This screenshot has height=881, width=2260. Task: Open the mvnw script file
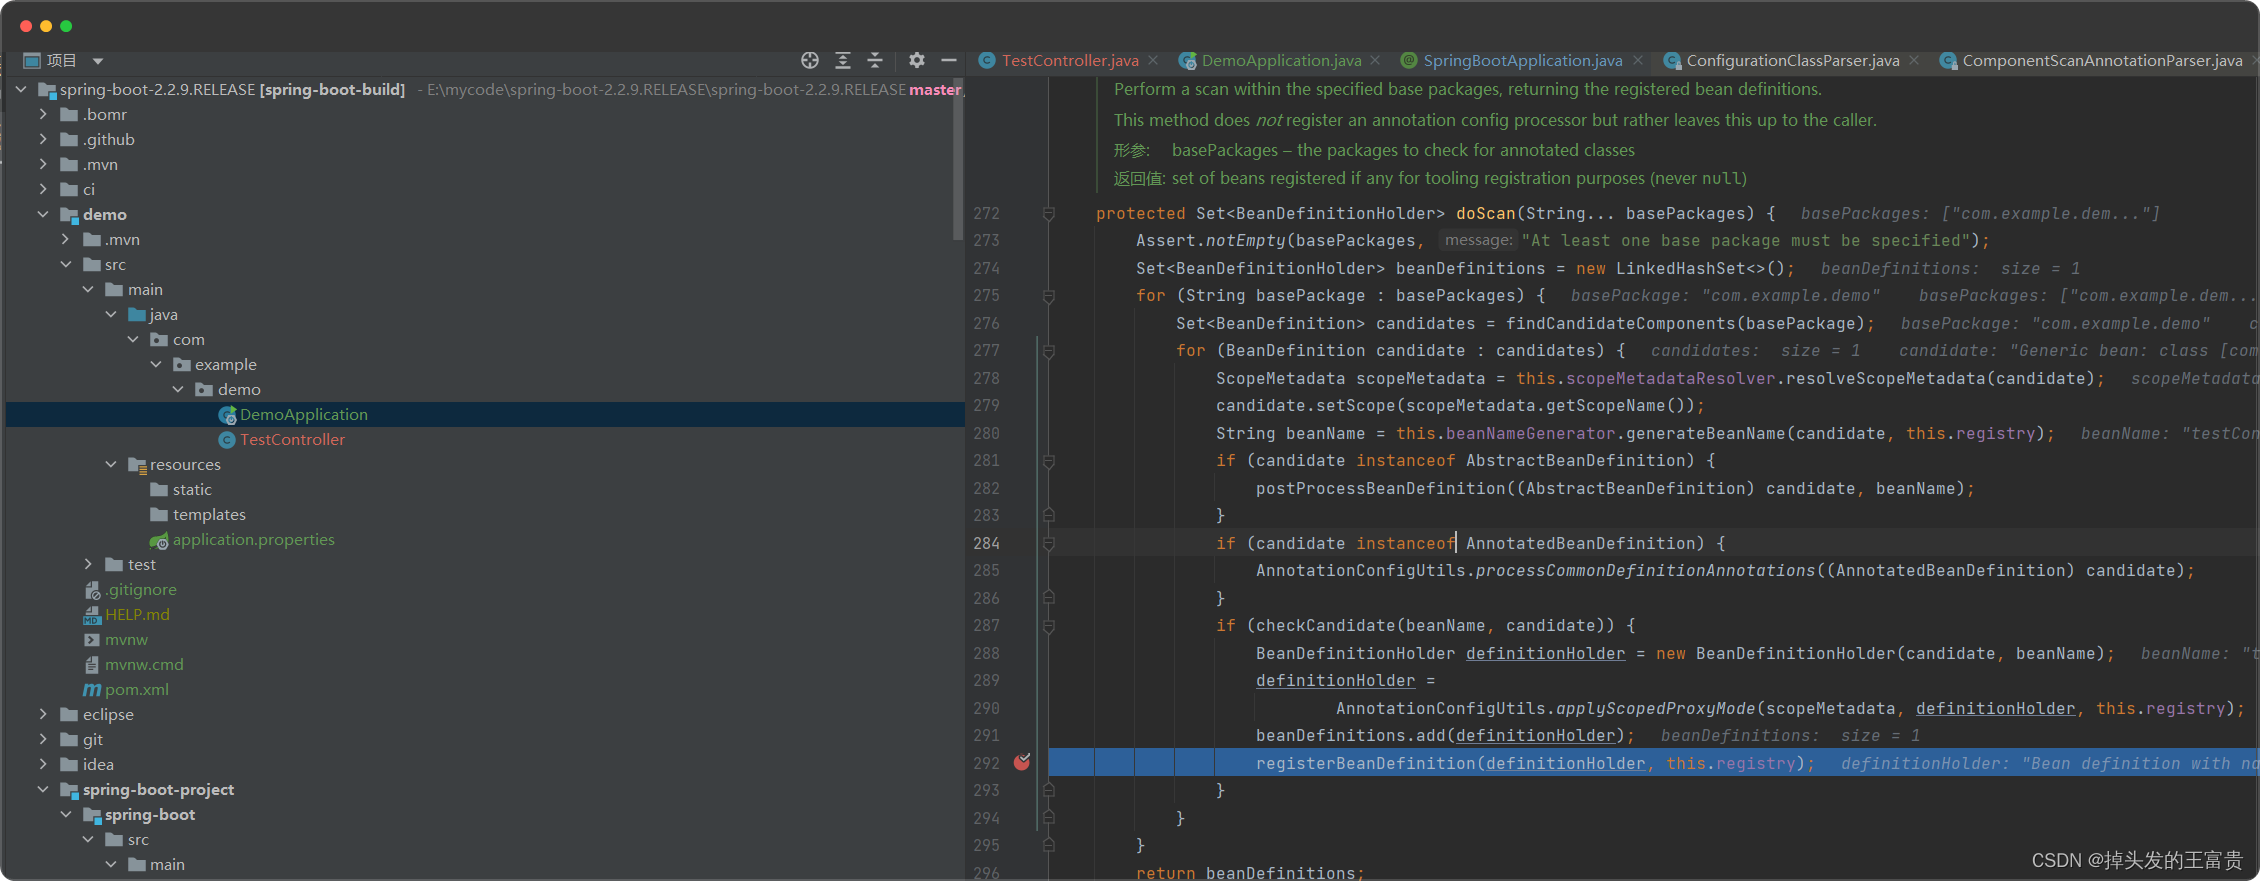126,640
